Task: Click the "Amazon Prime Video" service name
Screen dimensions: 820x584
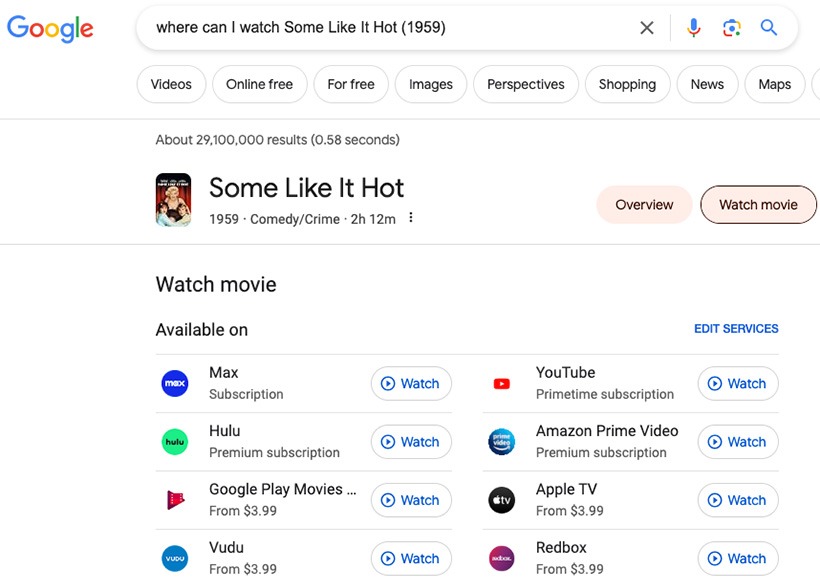Action: tap(607, 431)
